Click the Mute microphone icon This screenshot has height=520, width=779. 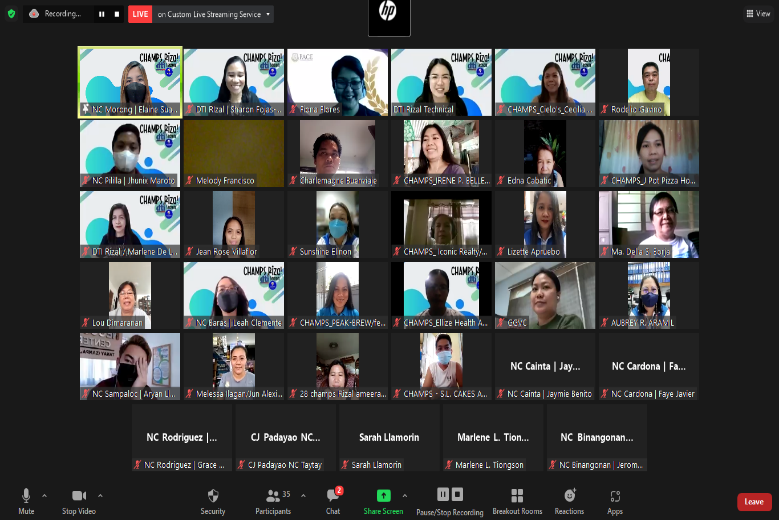pos(26,495)
